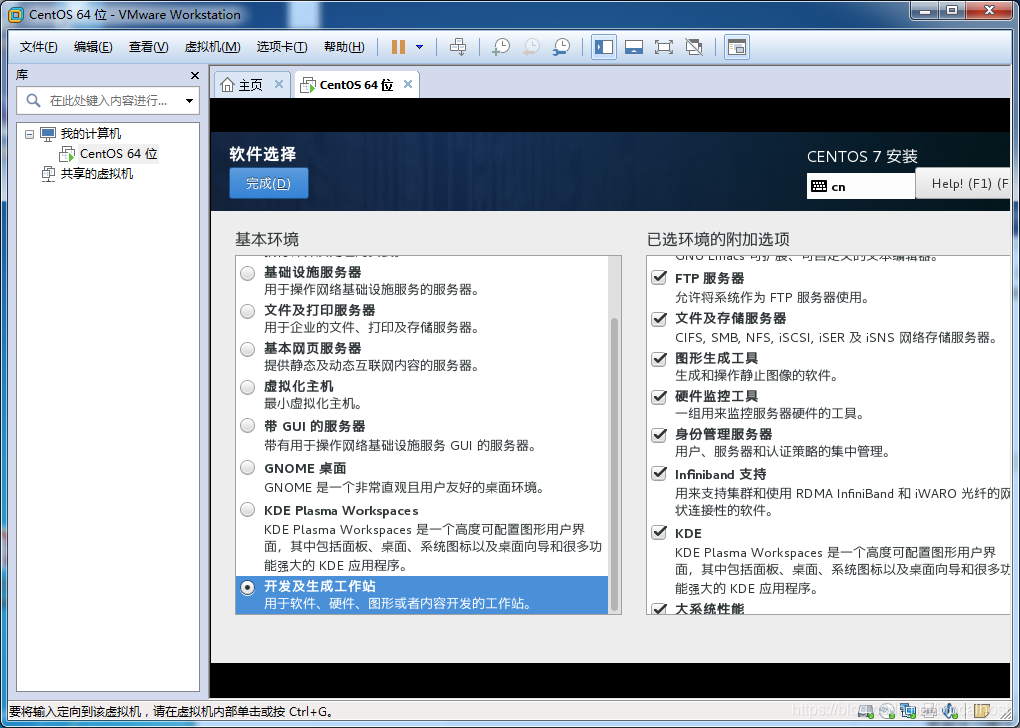Screen dimensions: 1020x728
Task: Open the power options dropdown arrow beside pause
Action: coord(420,47)
